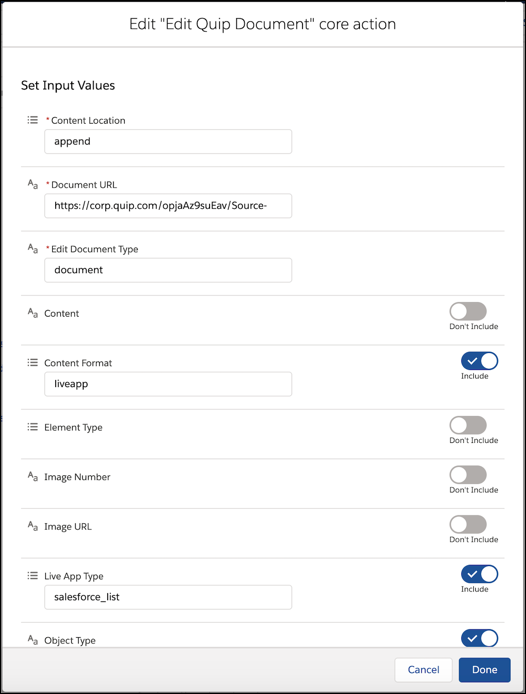
Task: Enable the Content include toggle
Action: [468, 311]
